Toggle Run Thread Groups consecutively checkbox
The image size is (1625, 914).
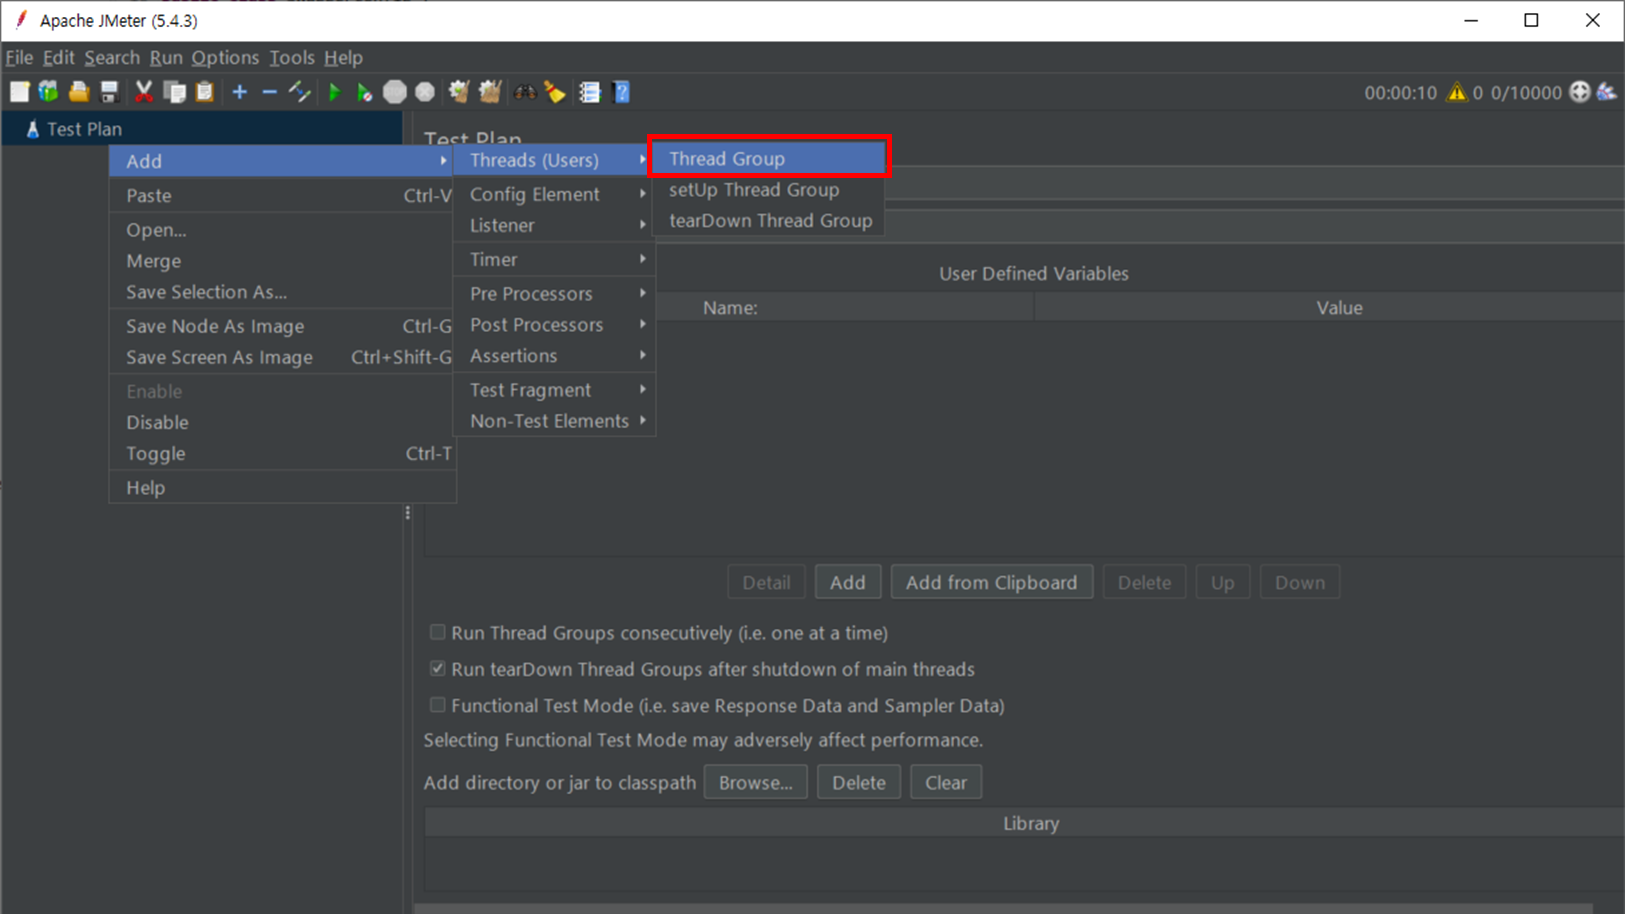click(437, 632)
